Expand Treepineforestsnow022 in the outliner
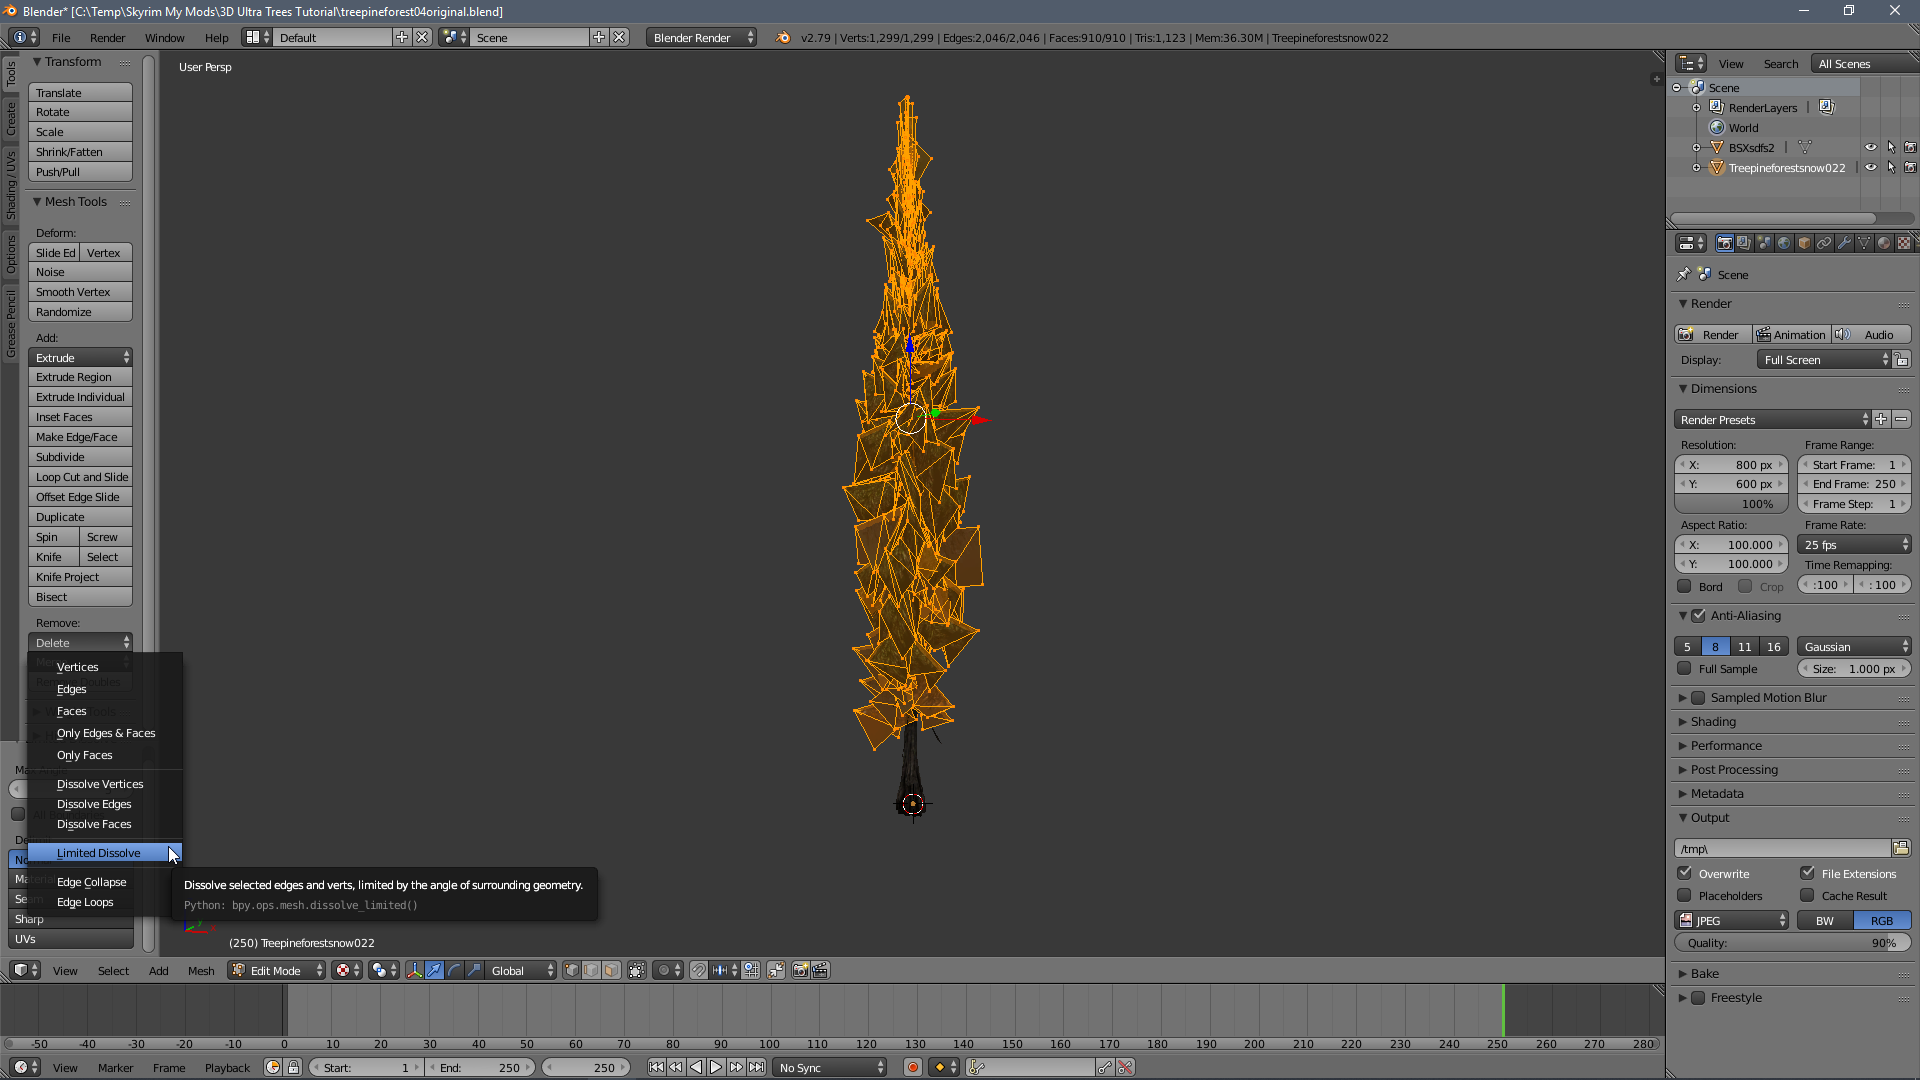Screen dimensions: 1920x1080 coord(1696,167)
